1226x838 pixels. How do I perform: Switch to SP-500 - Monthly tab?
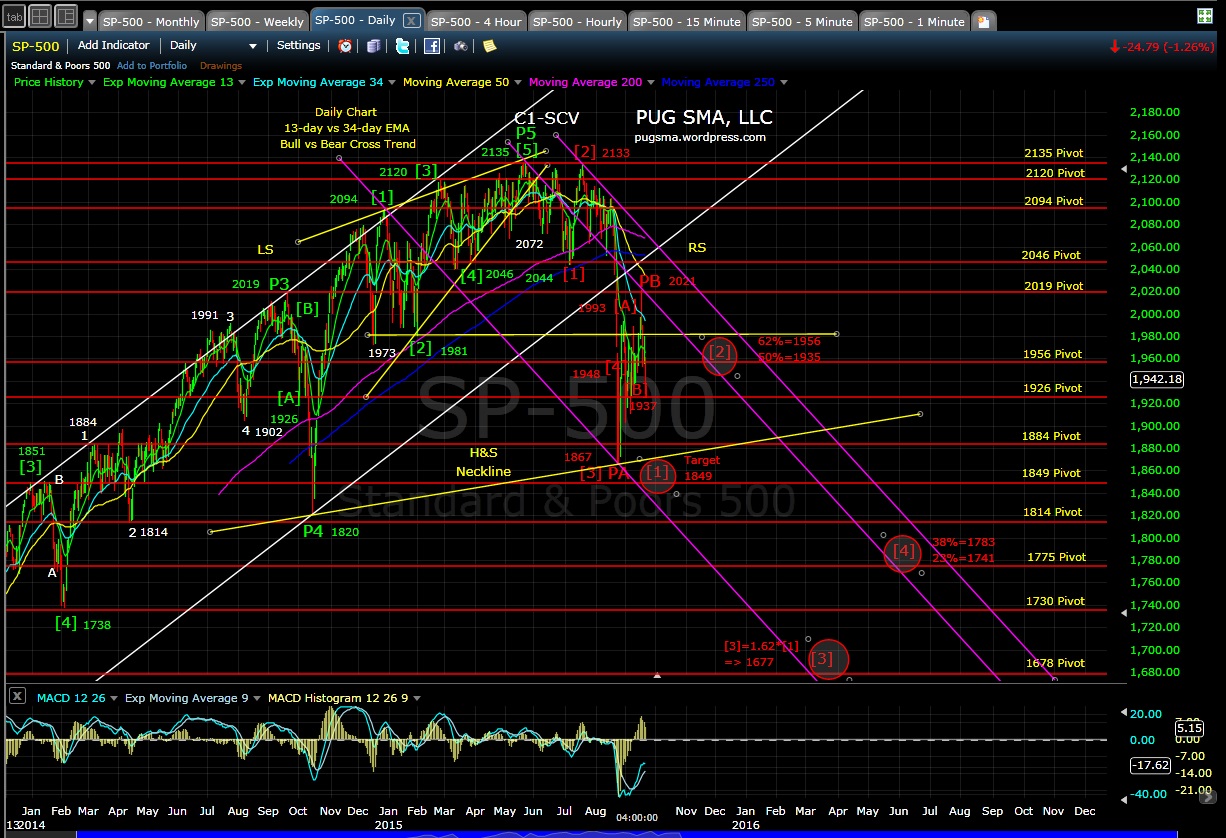pyautogui.click(x=150, y=22)
